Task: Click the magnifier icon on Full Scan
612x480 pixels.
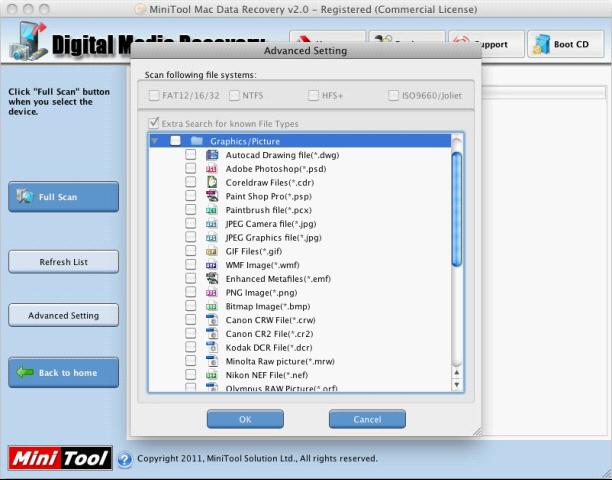Action: tap(25, 196)
